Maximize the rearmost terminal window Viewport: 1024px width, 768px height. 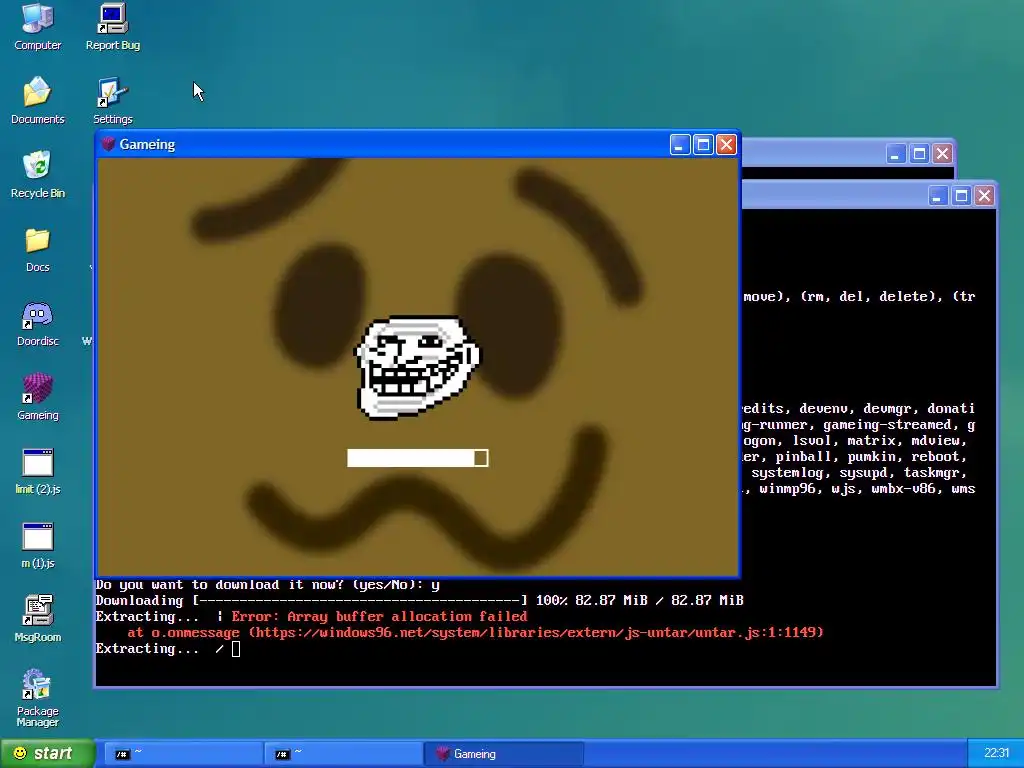[x=919, y=154]
